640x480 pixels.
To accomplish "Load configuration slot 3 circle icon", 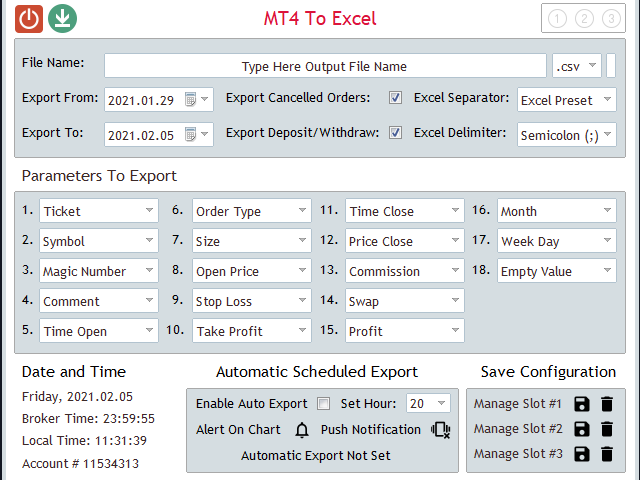I will pyautogui.click(x=611, y=19).
